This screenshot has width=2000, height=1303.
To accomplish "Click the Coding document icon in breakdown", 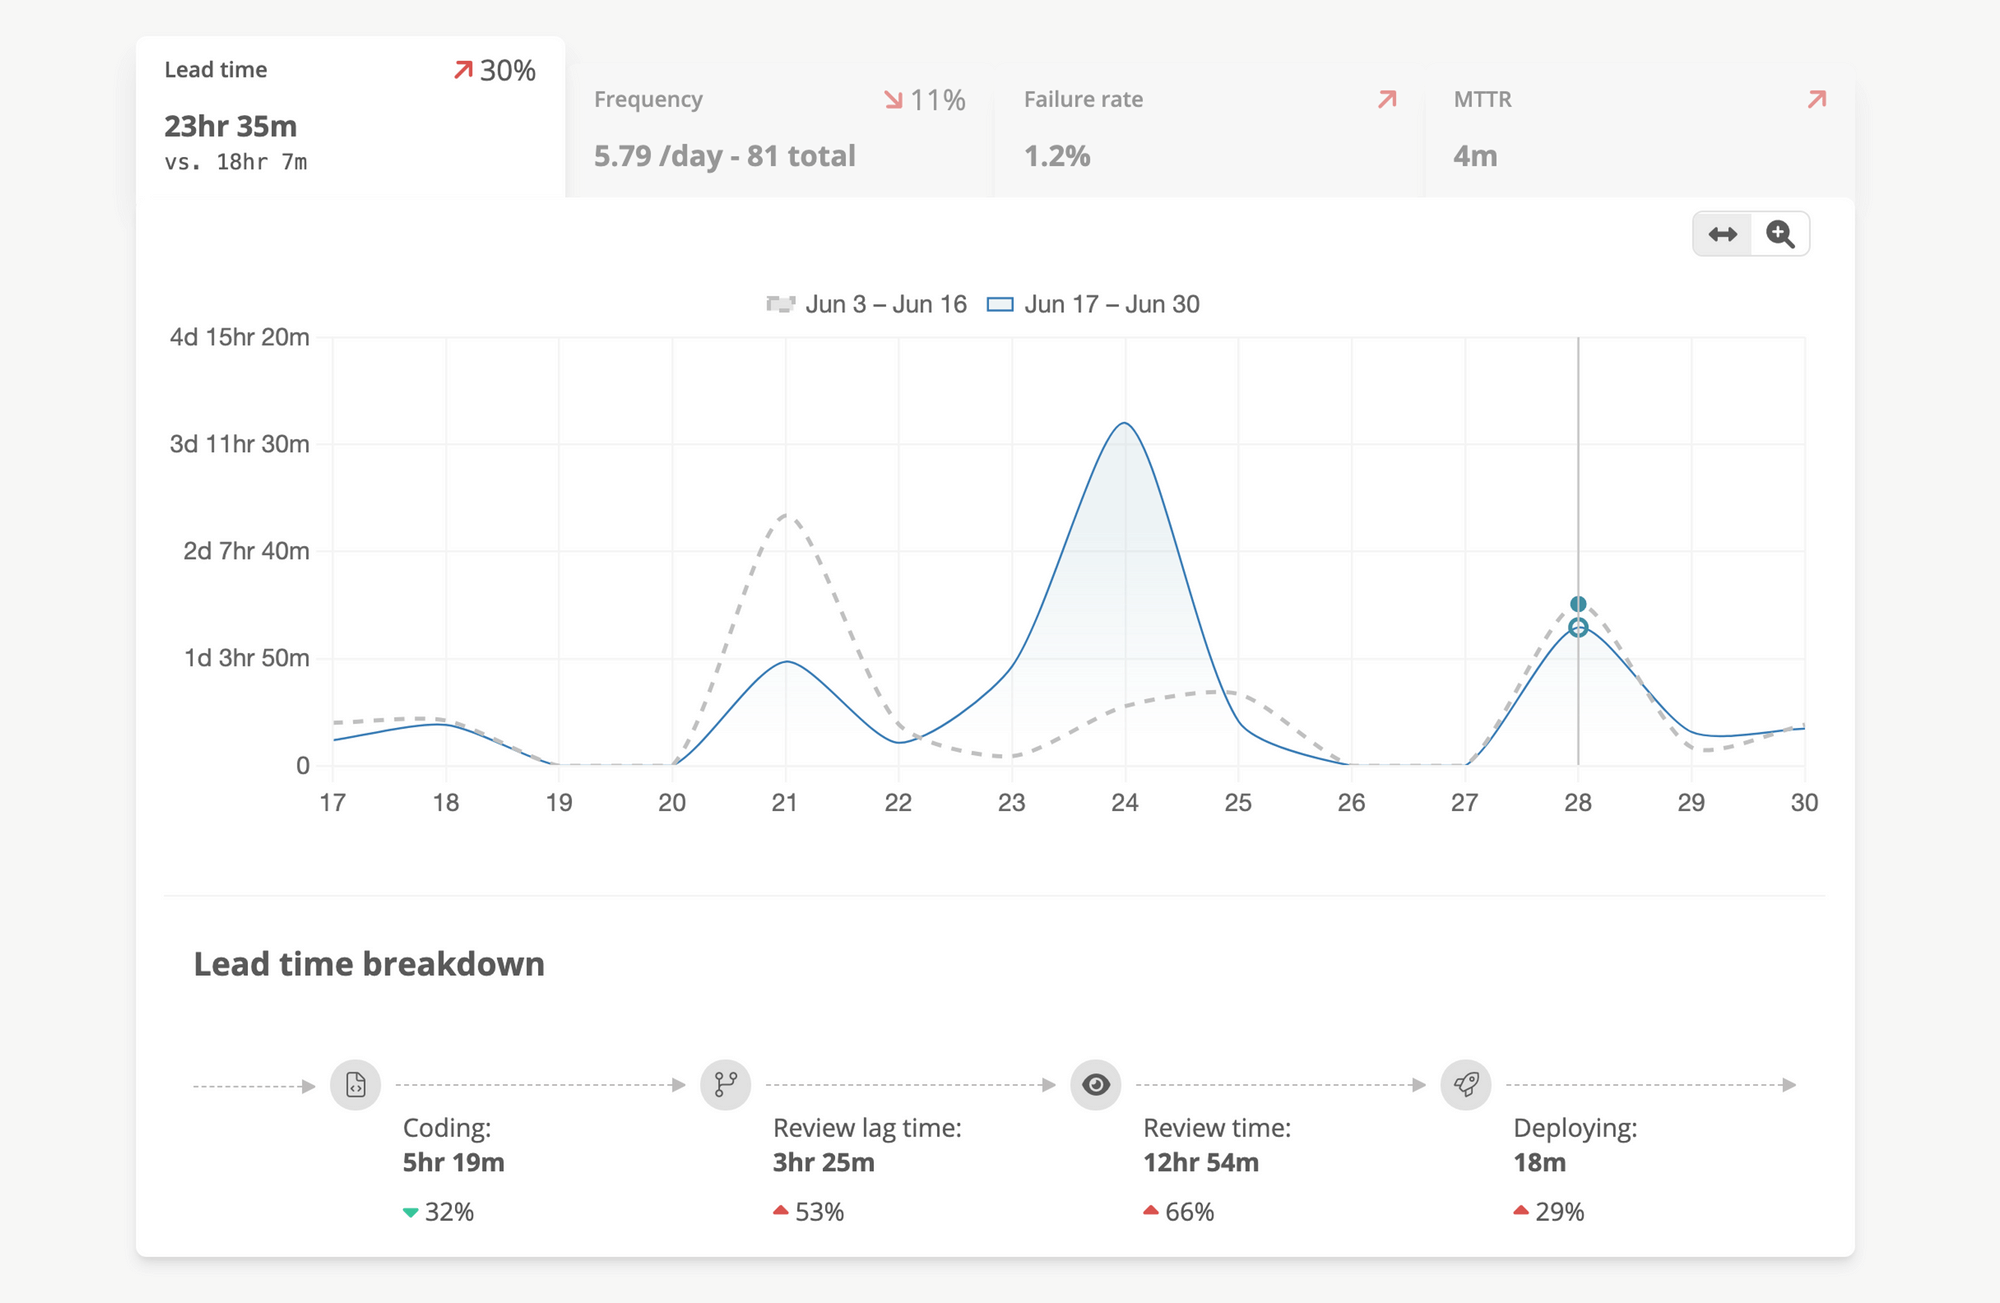I will click(355, 1084).
